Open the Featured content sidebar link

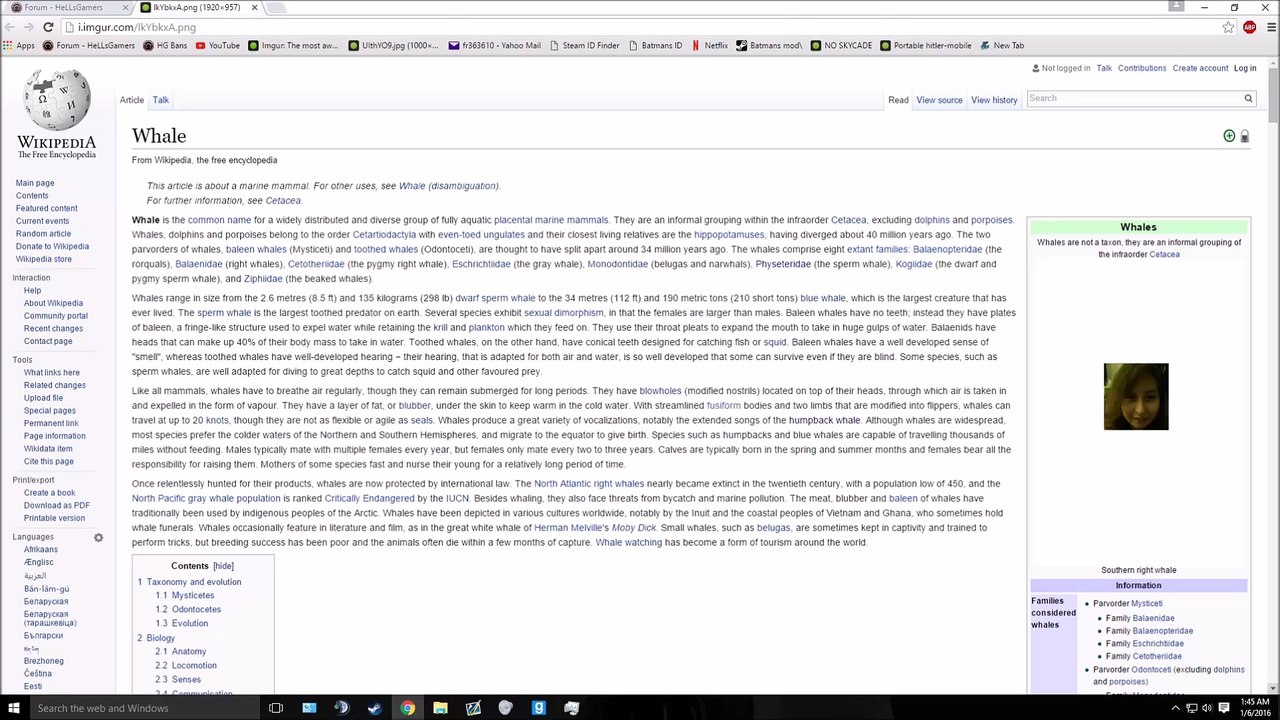[46, 208]
